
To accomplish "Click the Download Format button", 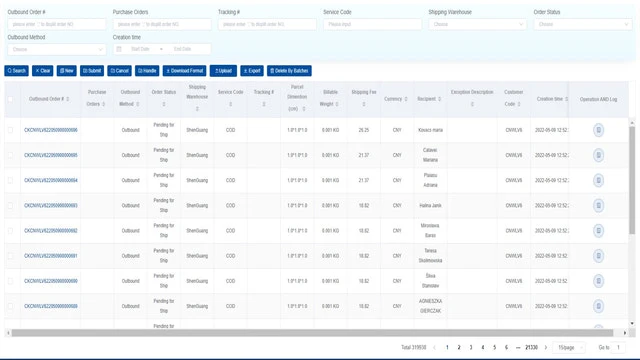I will [184, 71].
